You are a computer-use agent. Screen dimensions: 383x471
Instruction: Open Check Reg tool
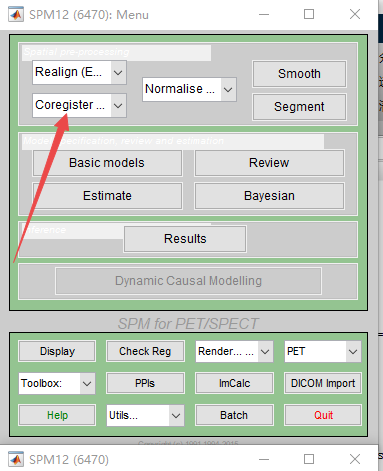click(x=145, y=351)
